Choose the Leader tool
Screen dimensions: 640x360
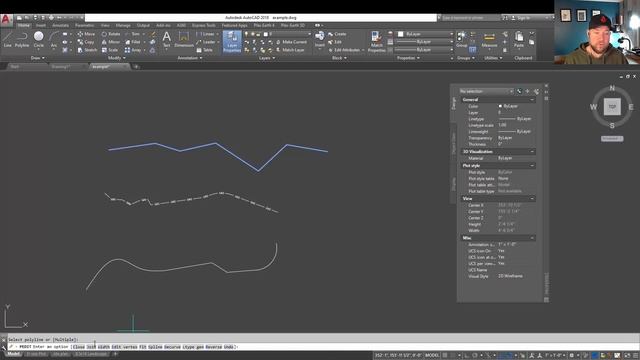(x=206, y=42)
